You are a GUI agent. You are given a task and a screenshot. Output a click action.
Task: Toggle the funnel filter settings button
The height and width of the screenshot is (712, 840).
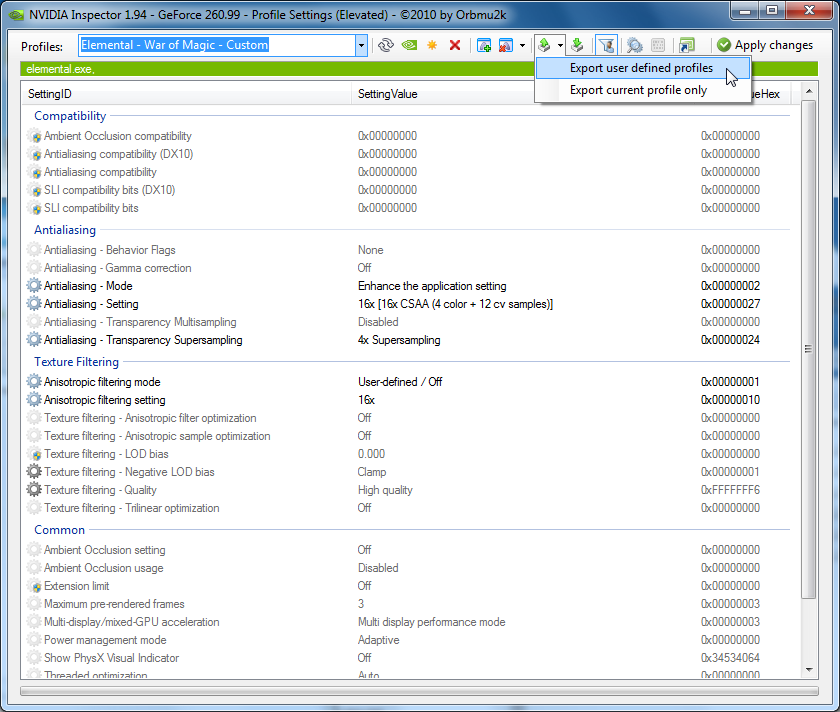pos(605,45)
